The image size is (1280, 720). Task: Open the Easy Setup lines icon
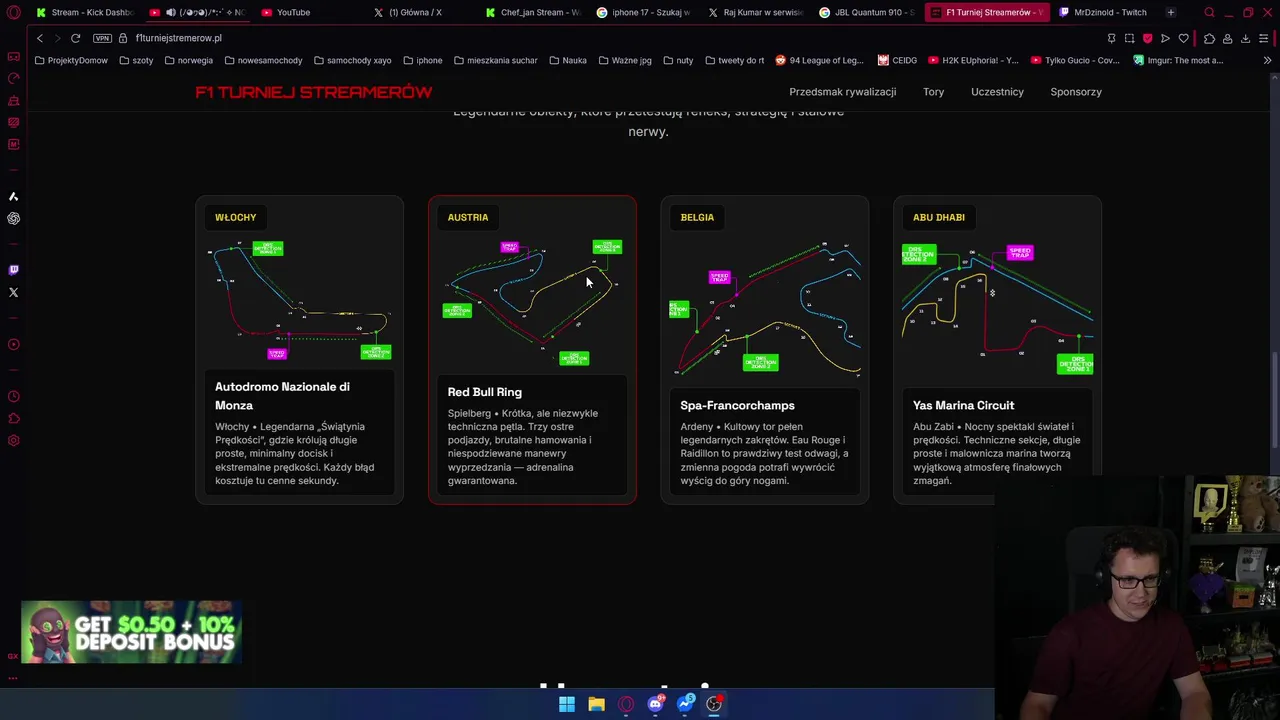(1264, 38)
